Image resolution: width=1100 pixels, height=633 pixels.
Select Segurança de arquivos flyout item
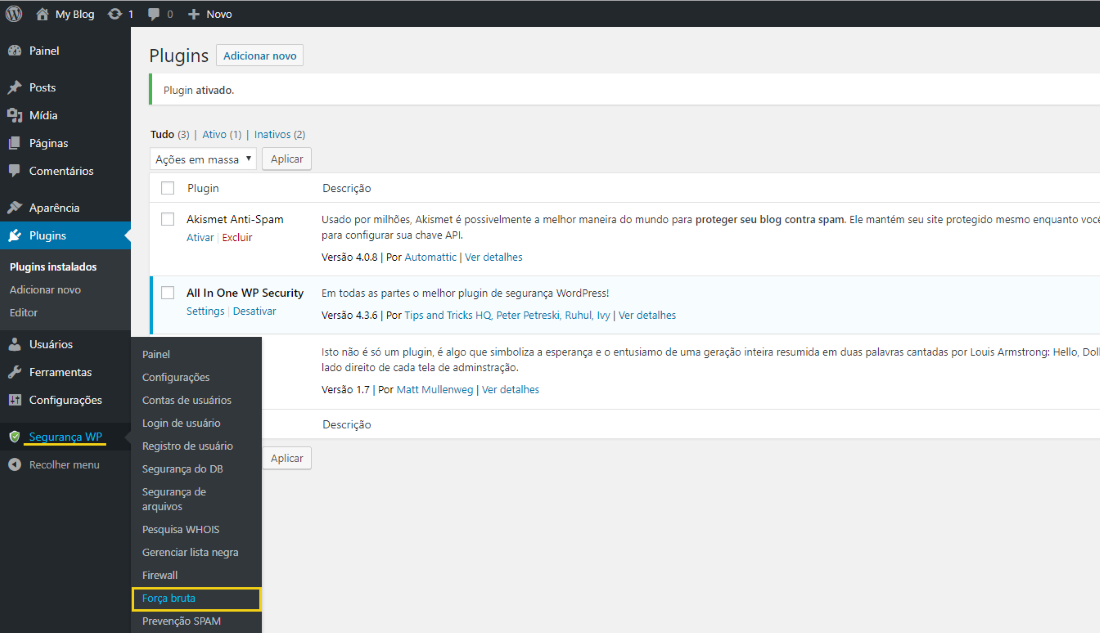click(174, 499)
